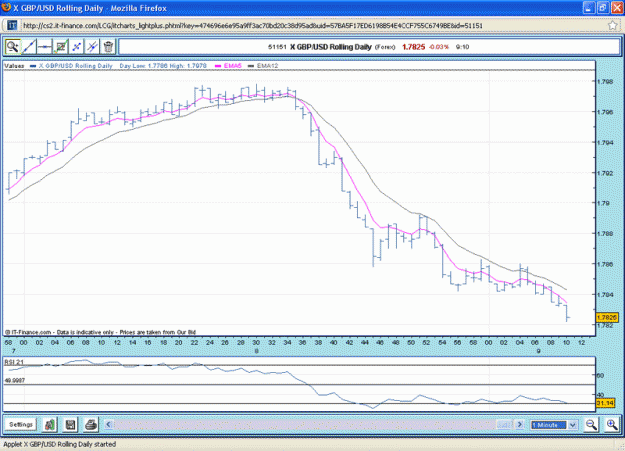Click the 1.798 price axis label

(605, 82)
